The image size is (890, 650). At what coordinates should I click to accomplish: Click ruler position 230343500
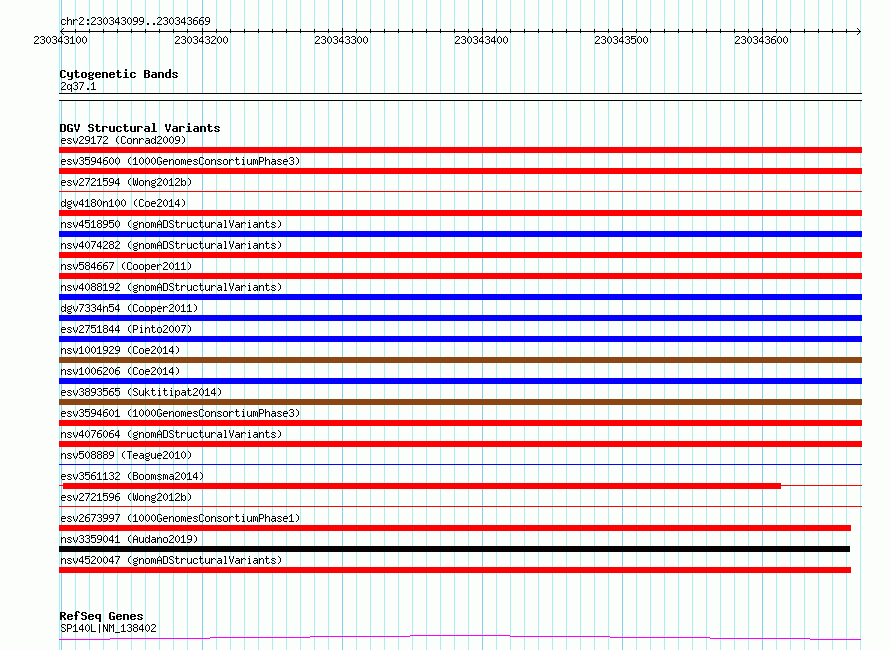click(622, 40)
